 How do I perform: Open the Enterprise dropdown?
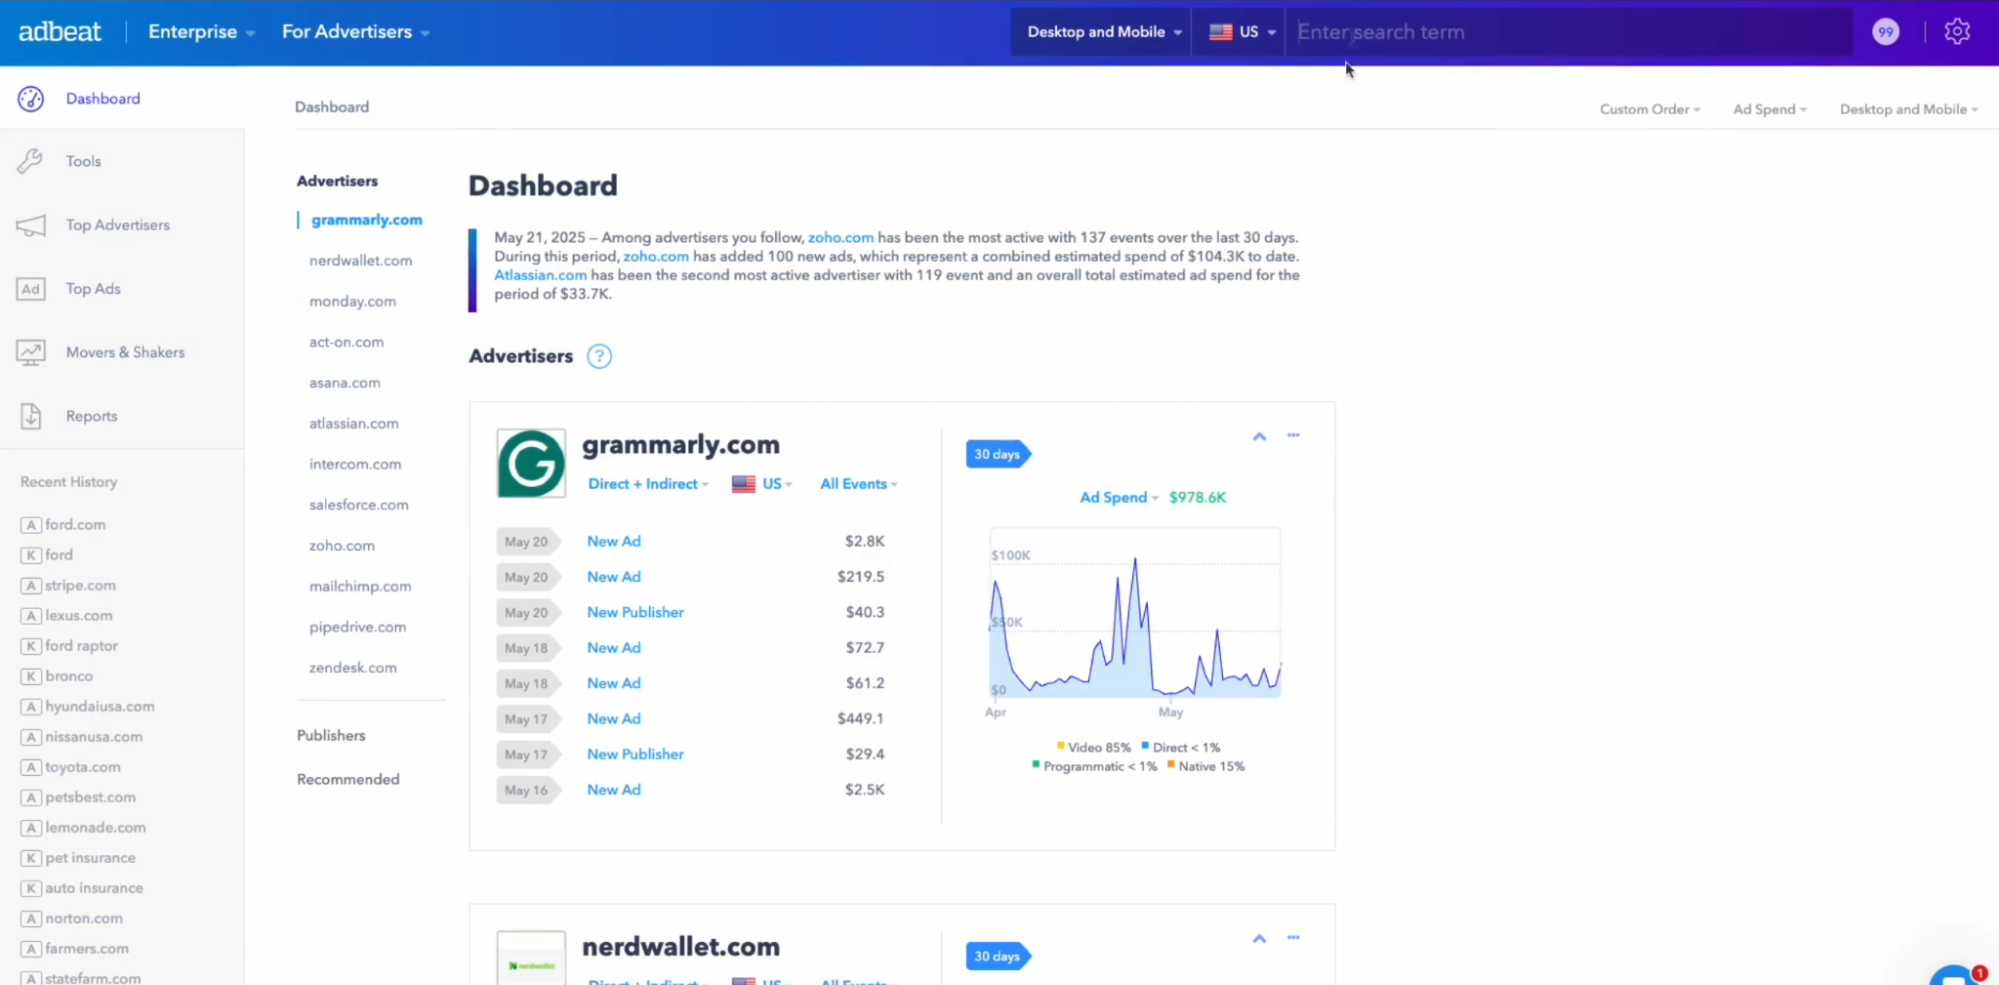[x=201, y=32]
